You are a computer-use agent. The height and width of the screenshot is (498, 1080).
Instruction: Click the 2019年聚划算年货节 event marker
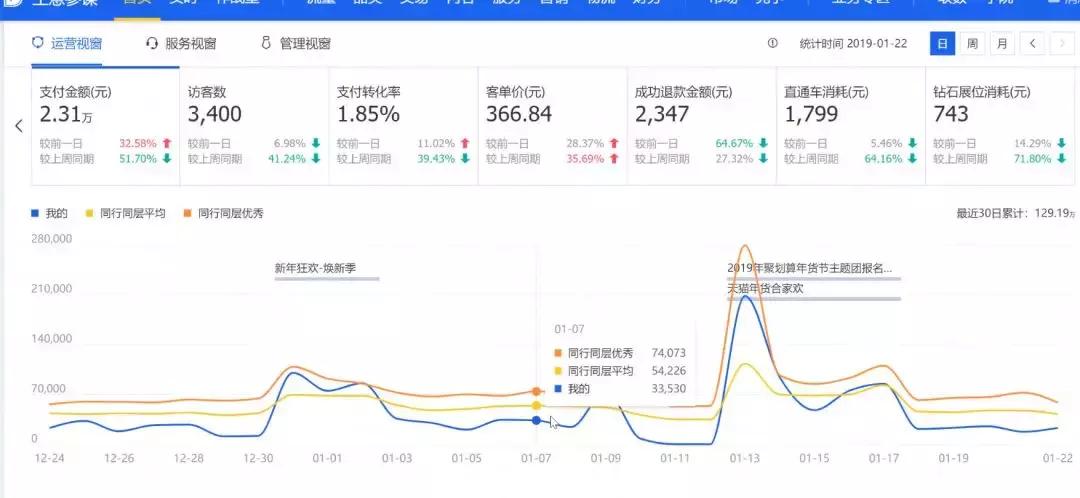(x=813, y=269)
